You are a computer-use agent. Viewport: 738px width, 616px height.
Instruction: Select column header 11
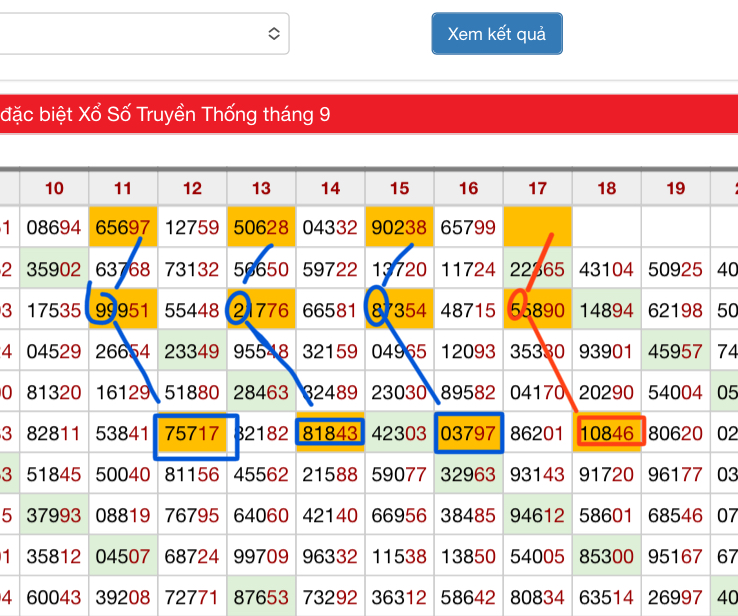coord(123,188)
